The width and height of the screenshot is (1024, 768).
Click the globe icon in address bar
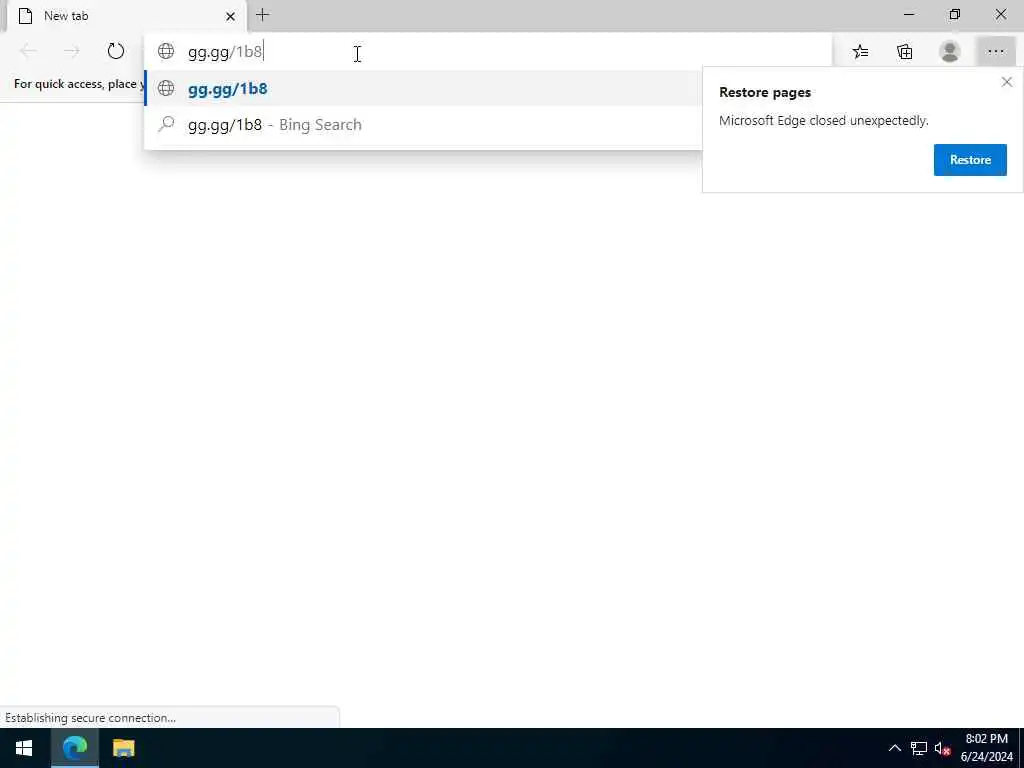(x=166, y=51)
